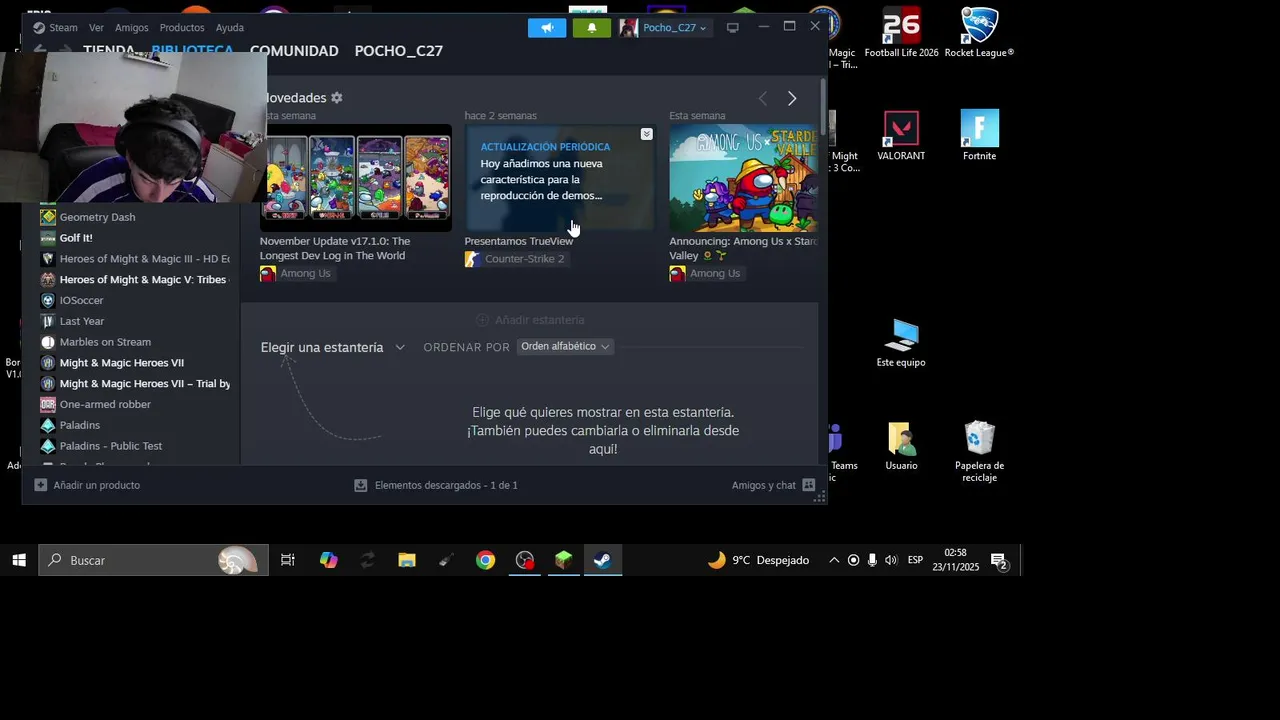Screen dimensions: 1280x720
Task: Open Google Chrome from the taskbar
Action: (485, 561)
